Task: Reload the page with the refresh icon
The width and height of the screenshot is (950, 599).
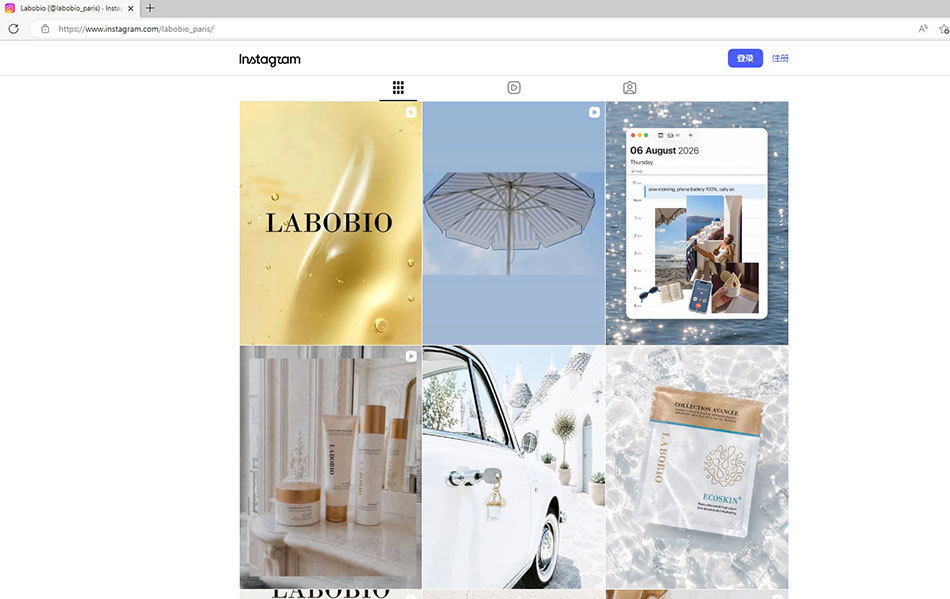Action: (13, 28)
